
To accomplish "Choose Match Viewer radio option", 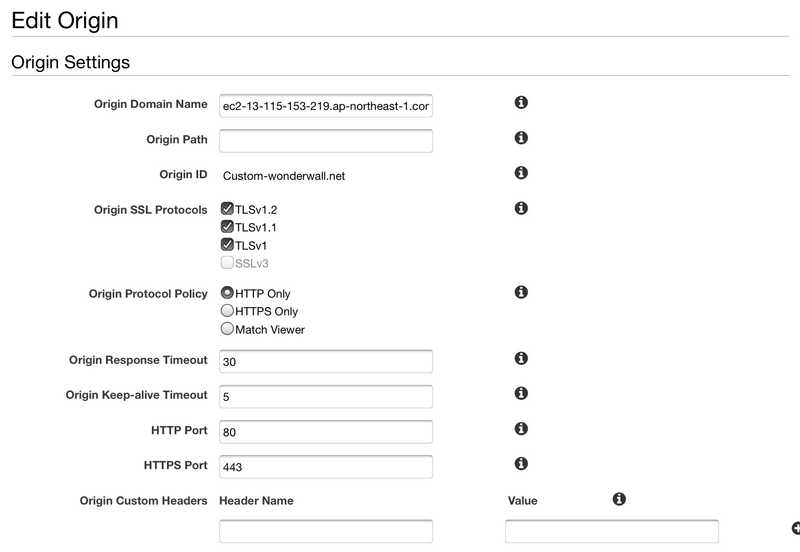I will pos(227,329).
